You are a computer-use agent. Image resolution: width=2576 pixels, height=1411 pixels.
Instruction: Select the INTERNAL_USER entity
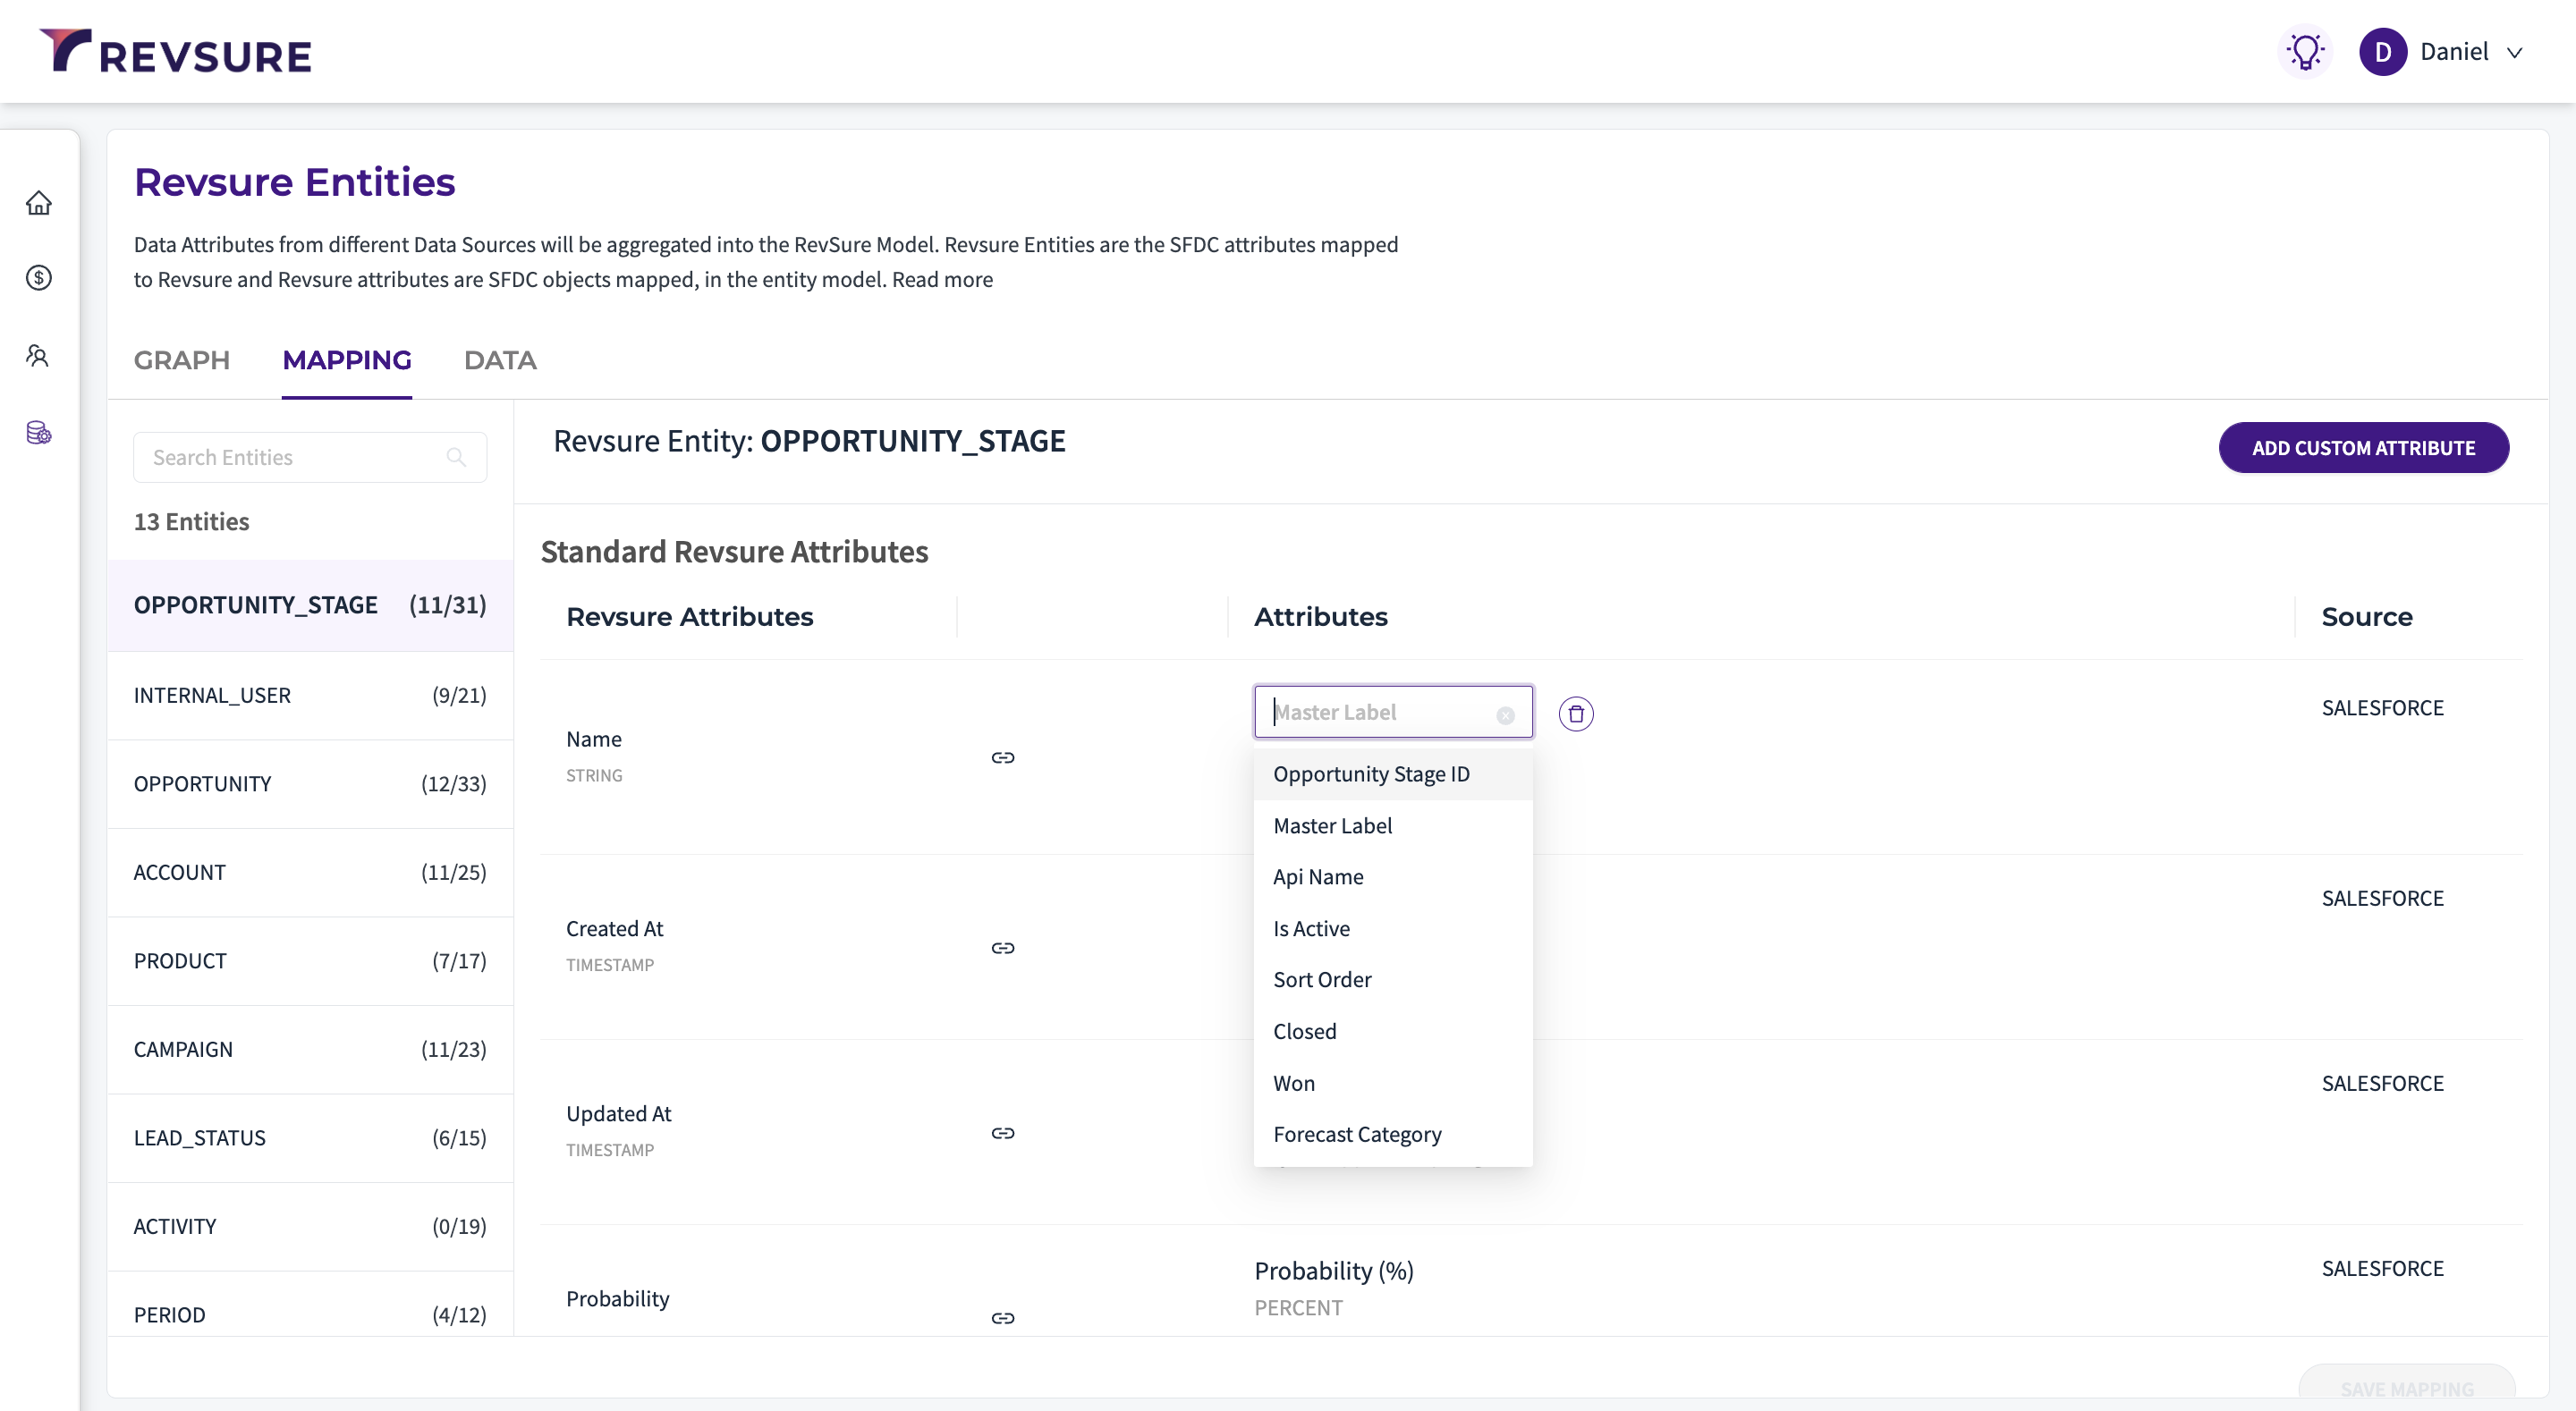point(310,696)
